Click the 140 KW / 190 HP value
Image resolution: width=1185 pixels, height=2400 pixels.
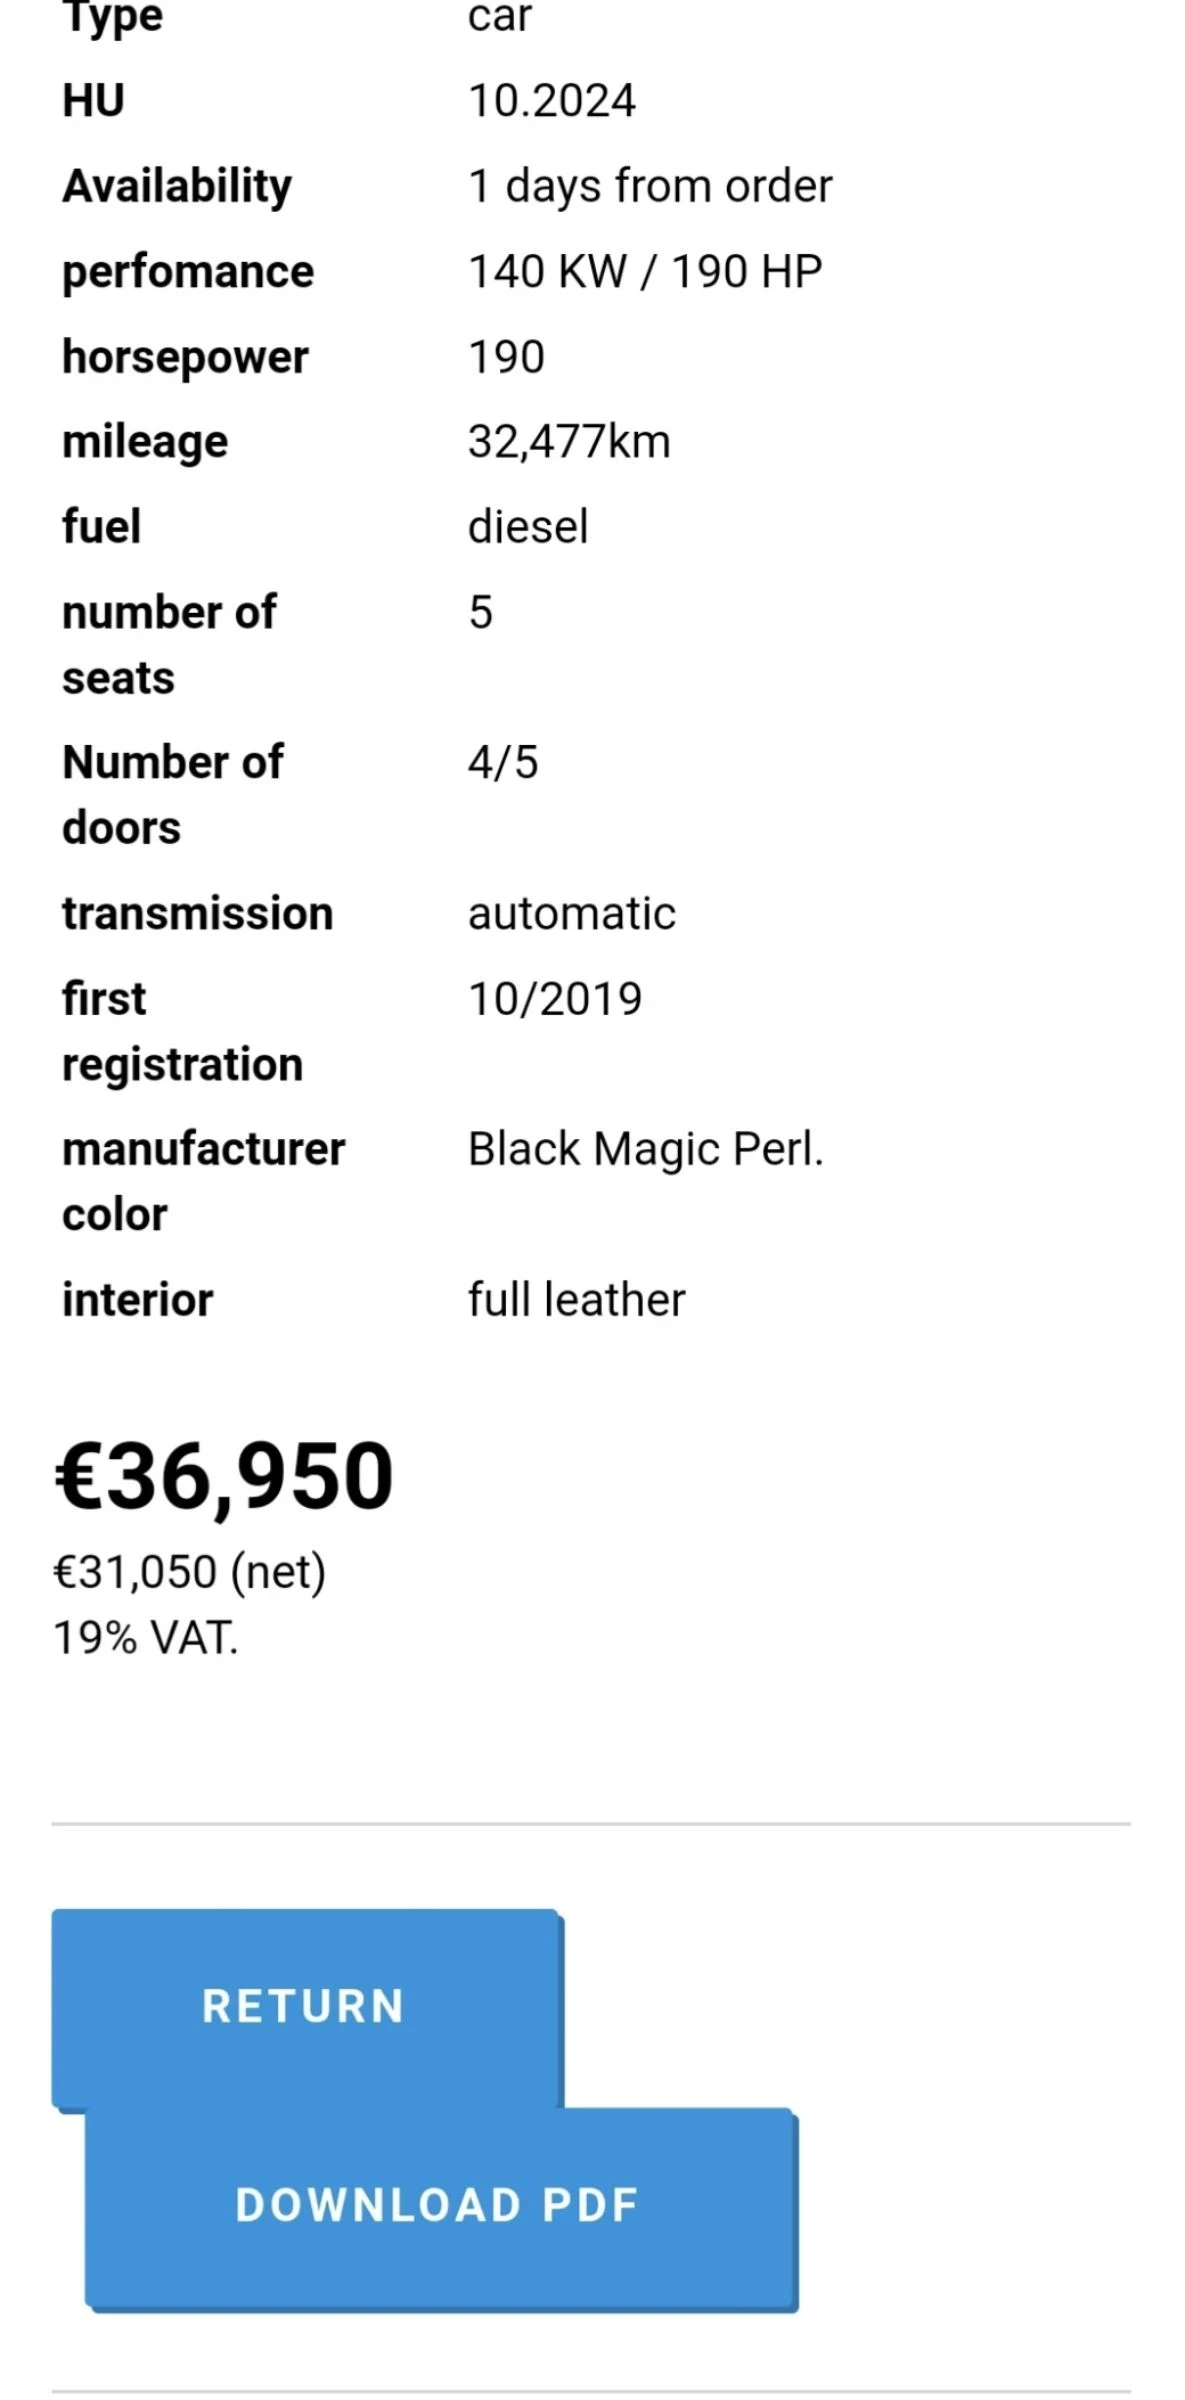(x=645, y=272)
